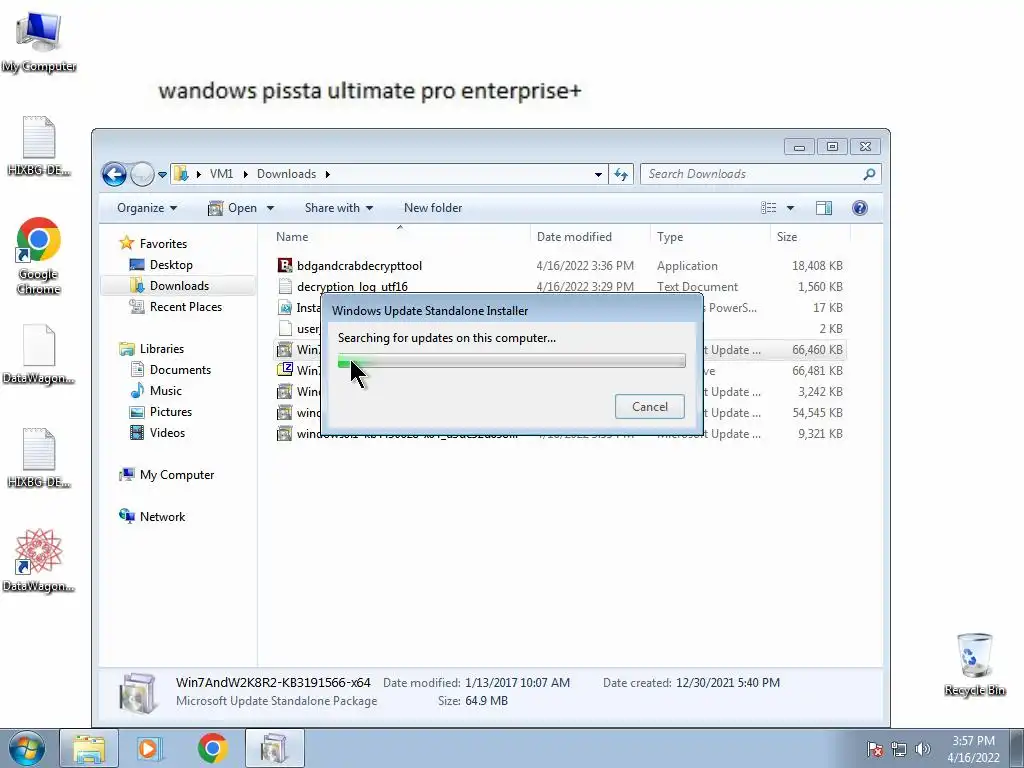Select the 9,321 KB windows8.1 update file
The width and height of the screenshot is (1024, 768).
(561, 434)
